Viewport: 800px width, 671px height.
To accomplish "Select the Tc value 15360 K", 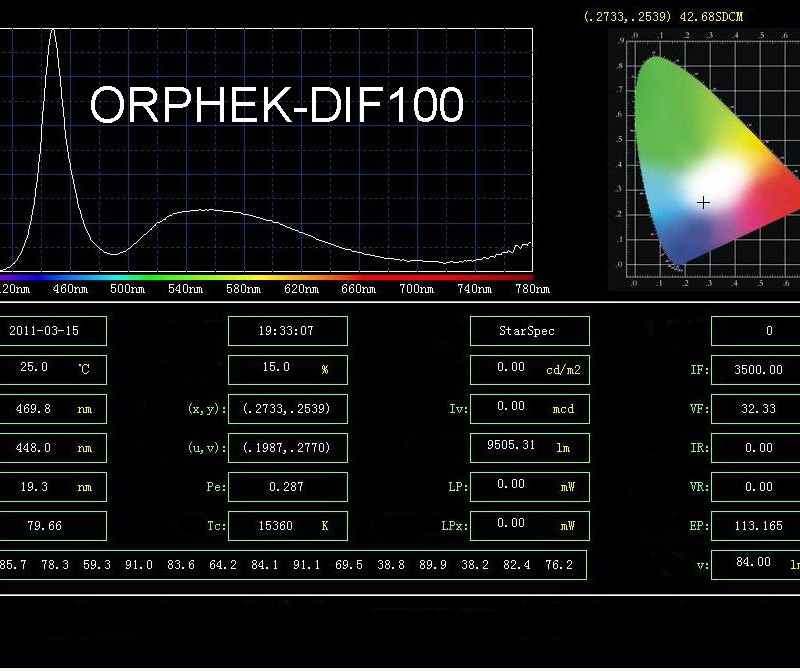I will click(x=288, y=526).
